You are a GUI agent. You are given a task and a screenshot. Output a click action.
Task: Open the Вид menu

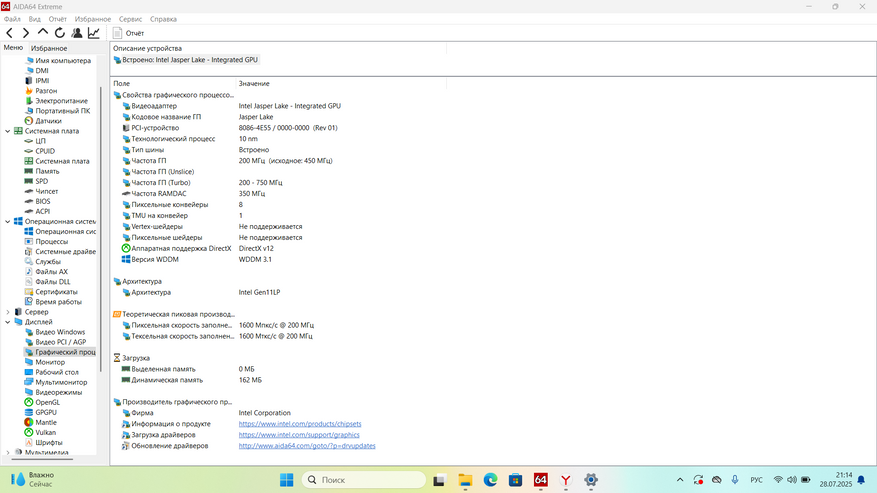click(x=35, y=19)
